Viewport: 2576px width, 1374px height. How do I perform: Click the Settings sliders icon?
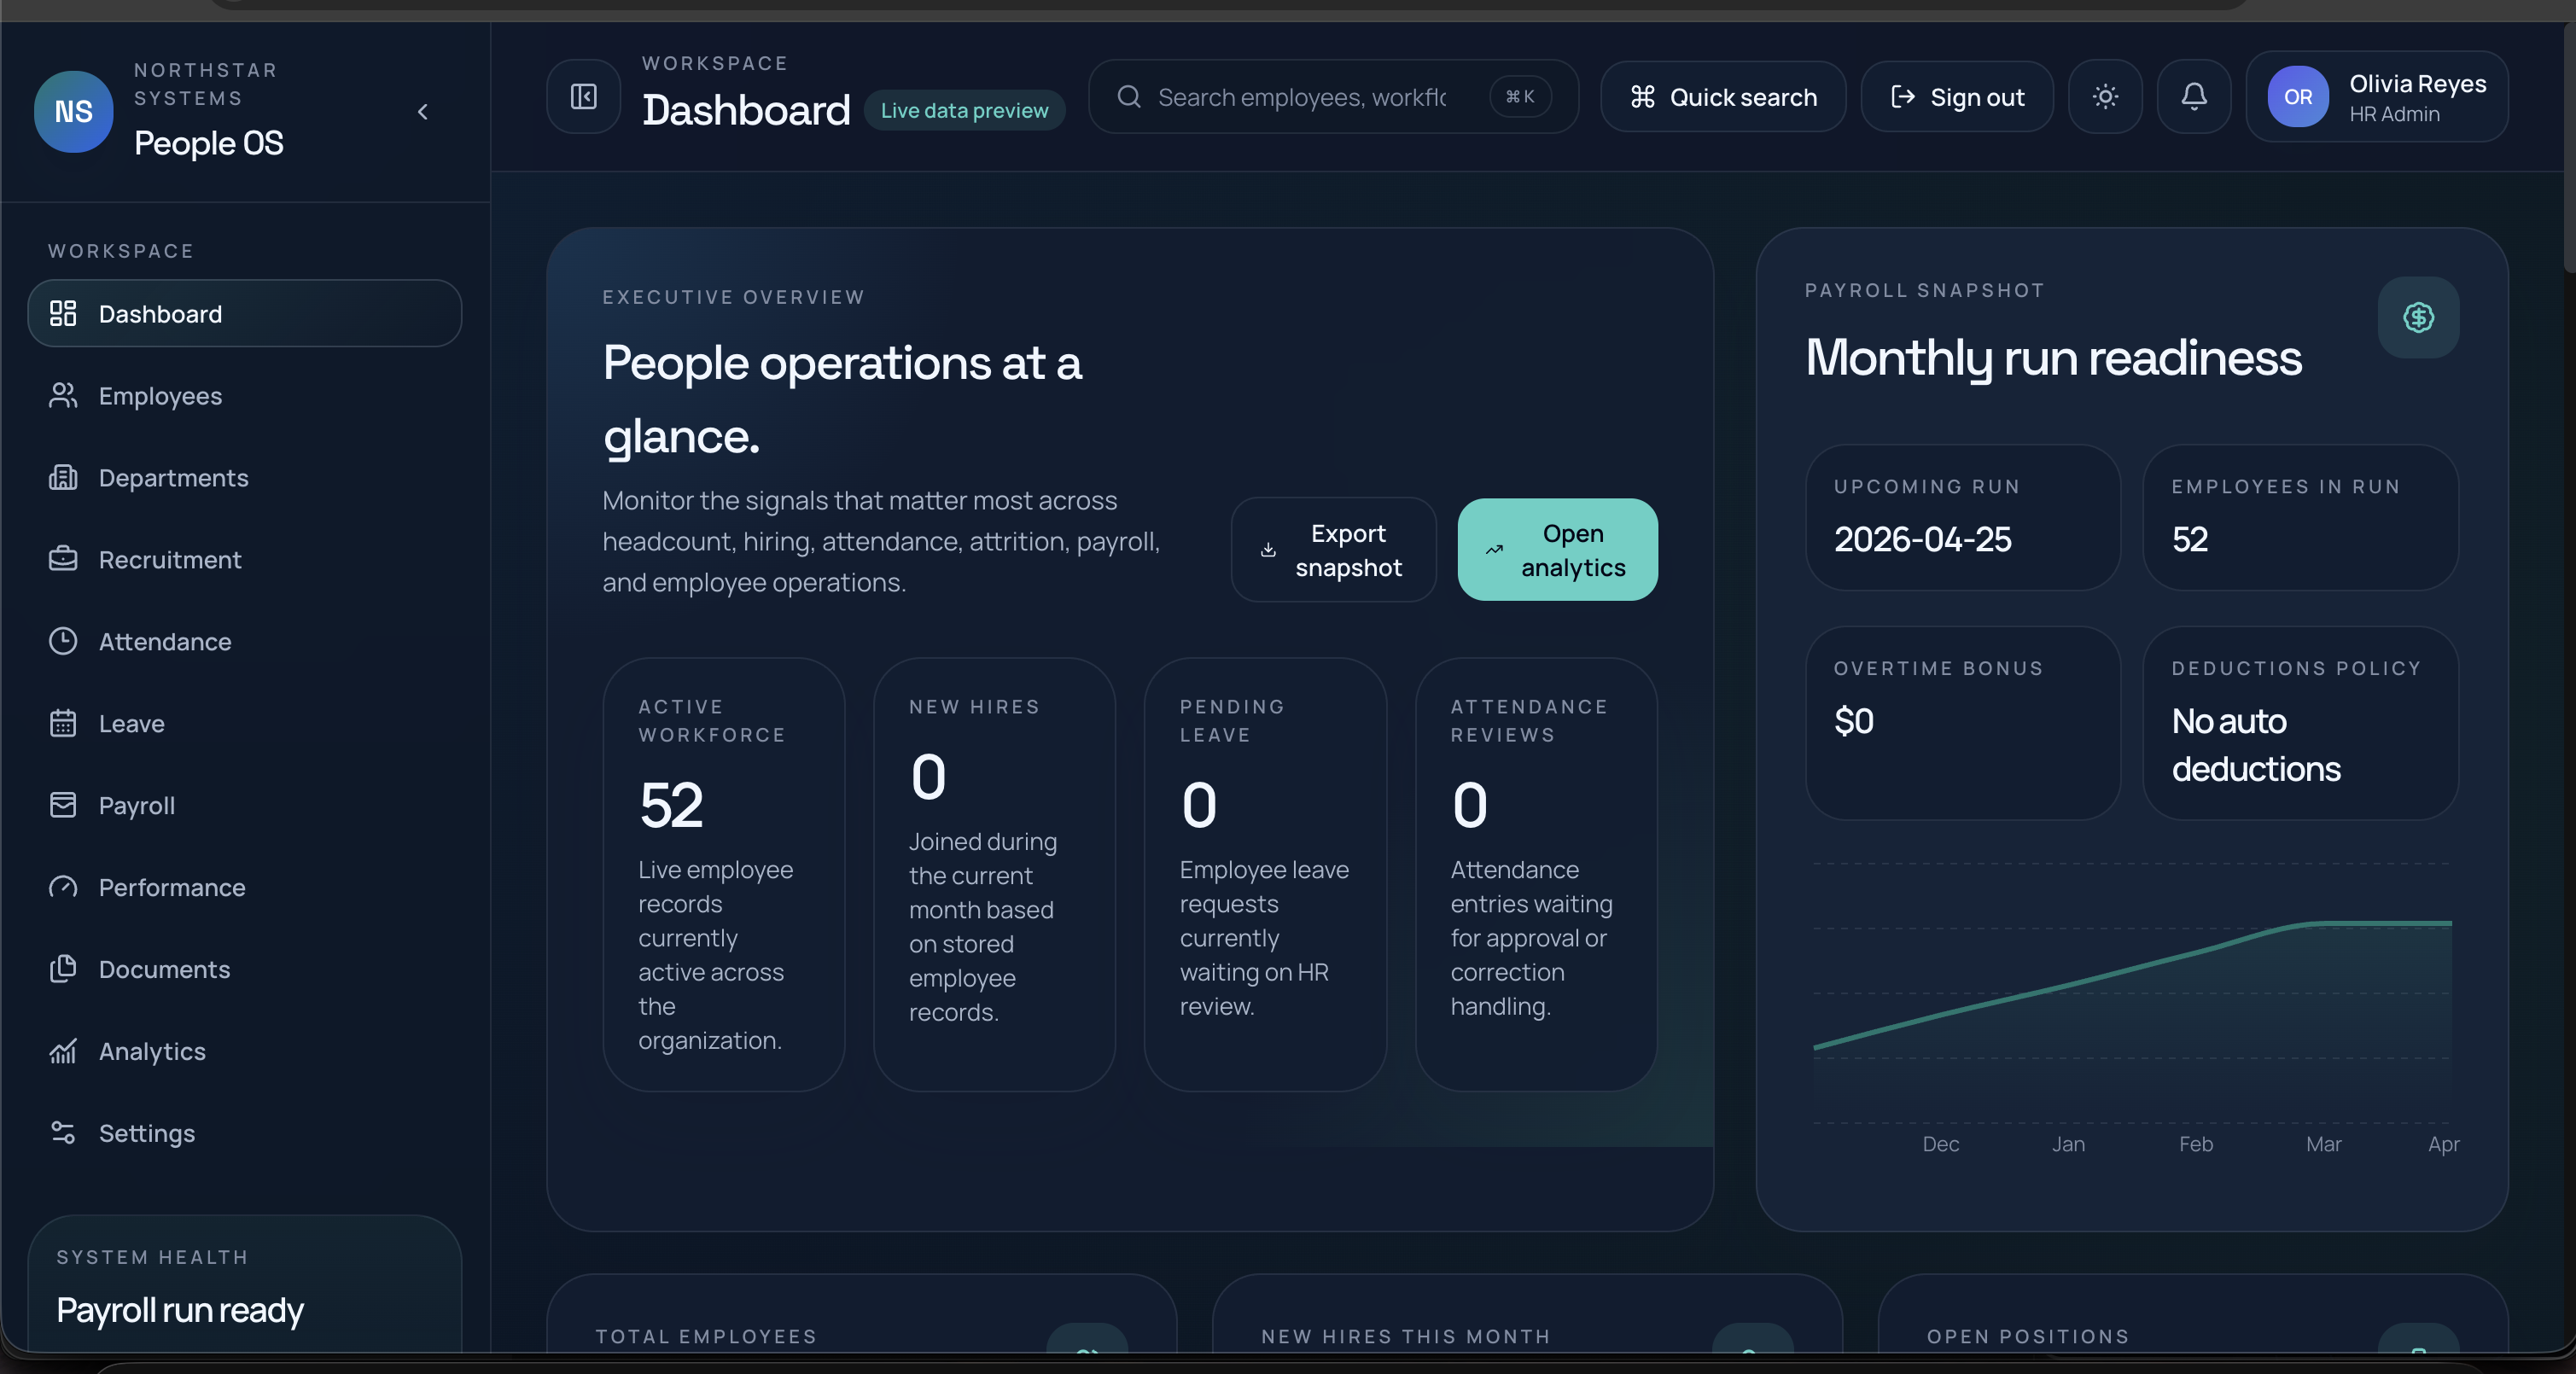63,1133
